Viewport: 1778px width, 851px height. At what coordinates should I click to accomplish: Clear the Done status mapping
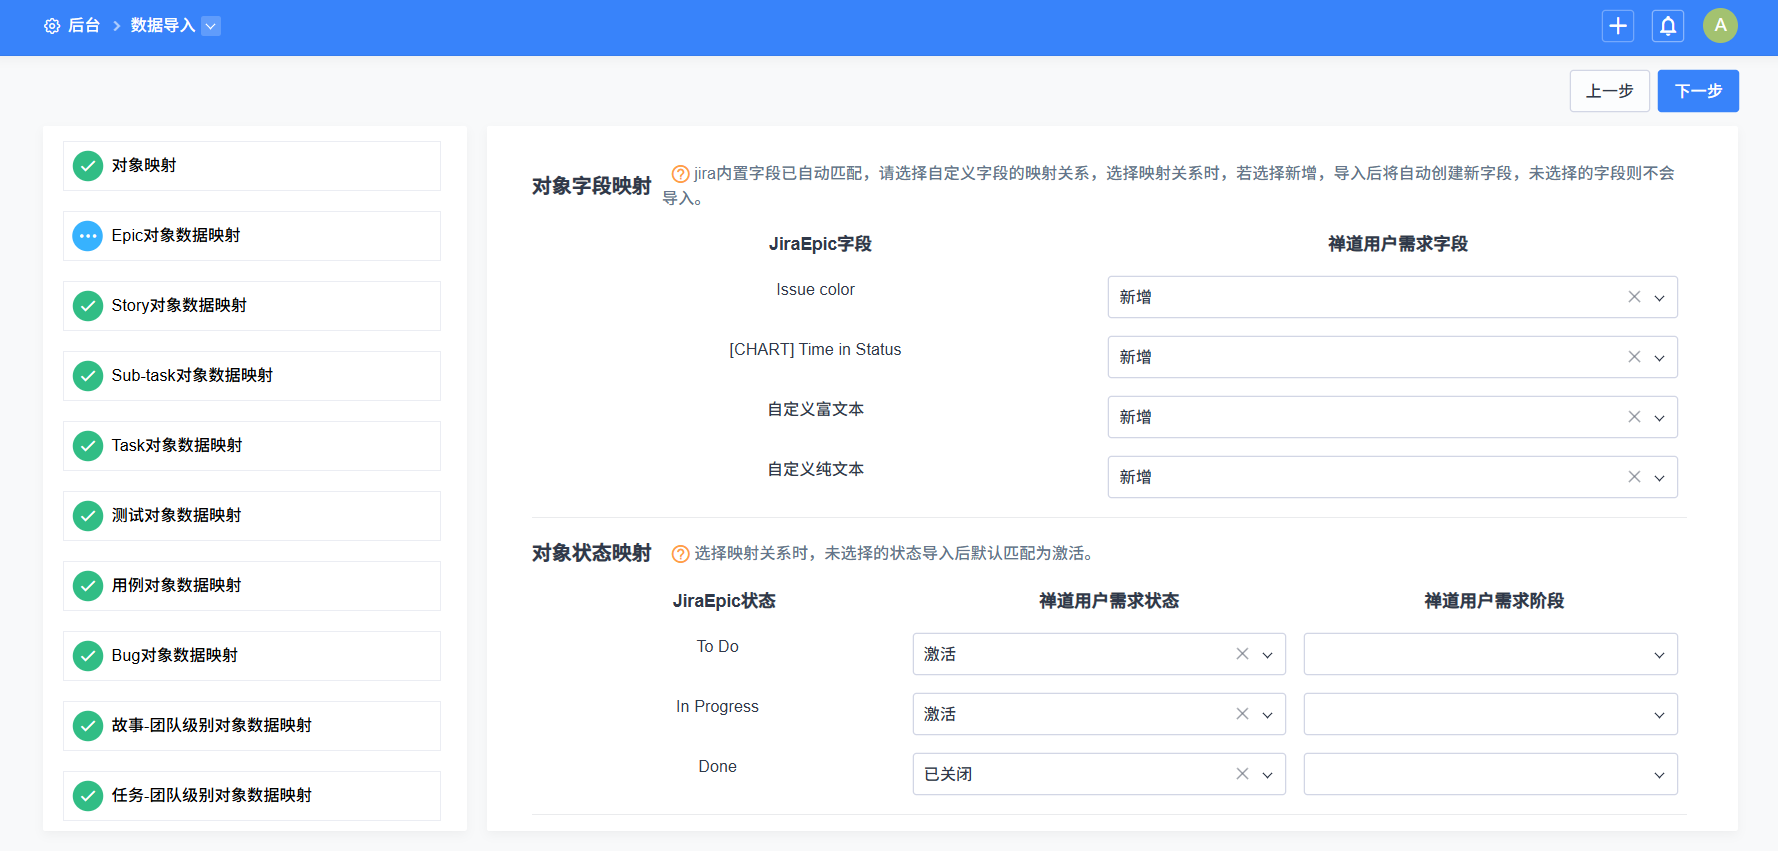pos(1242,774)
